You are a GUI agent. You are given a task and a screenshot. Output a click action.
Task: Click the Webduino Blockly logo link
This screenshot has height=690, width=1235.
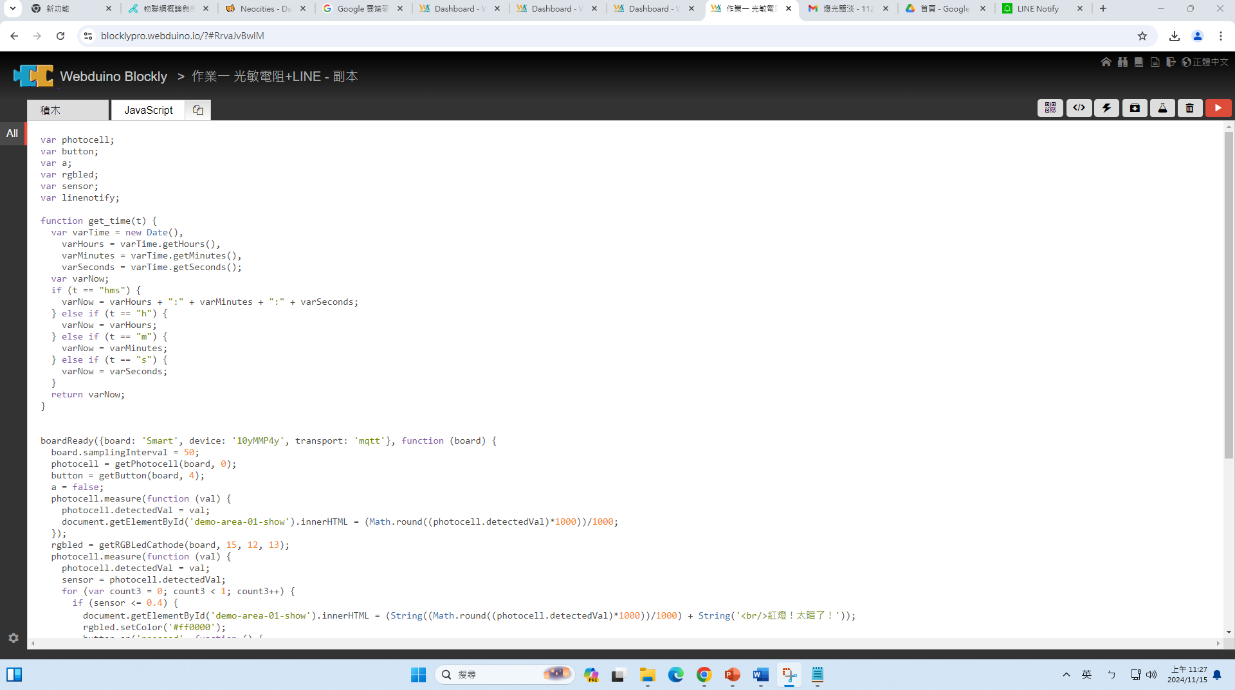[90, 76]
